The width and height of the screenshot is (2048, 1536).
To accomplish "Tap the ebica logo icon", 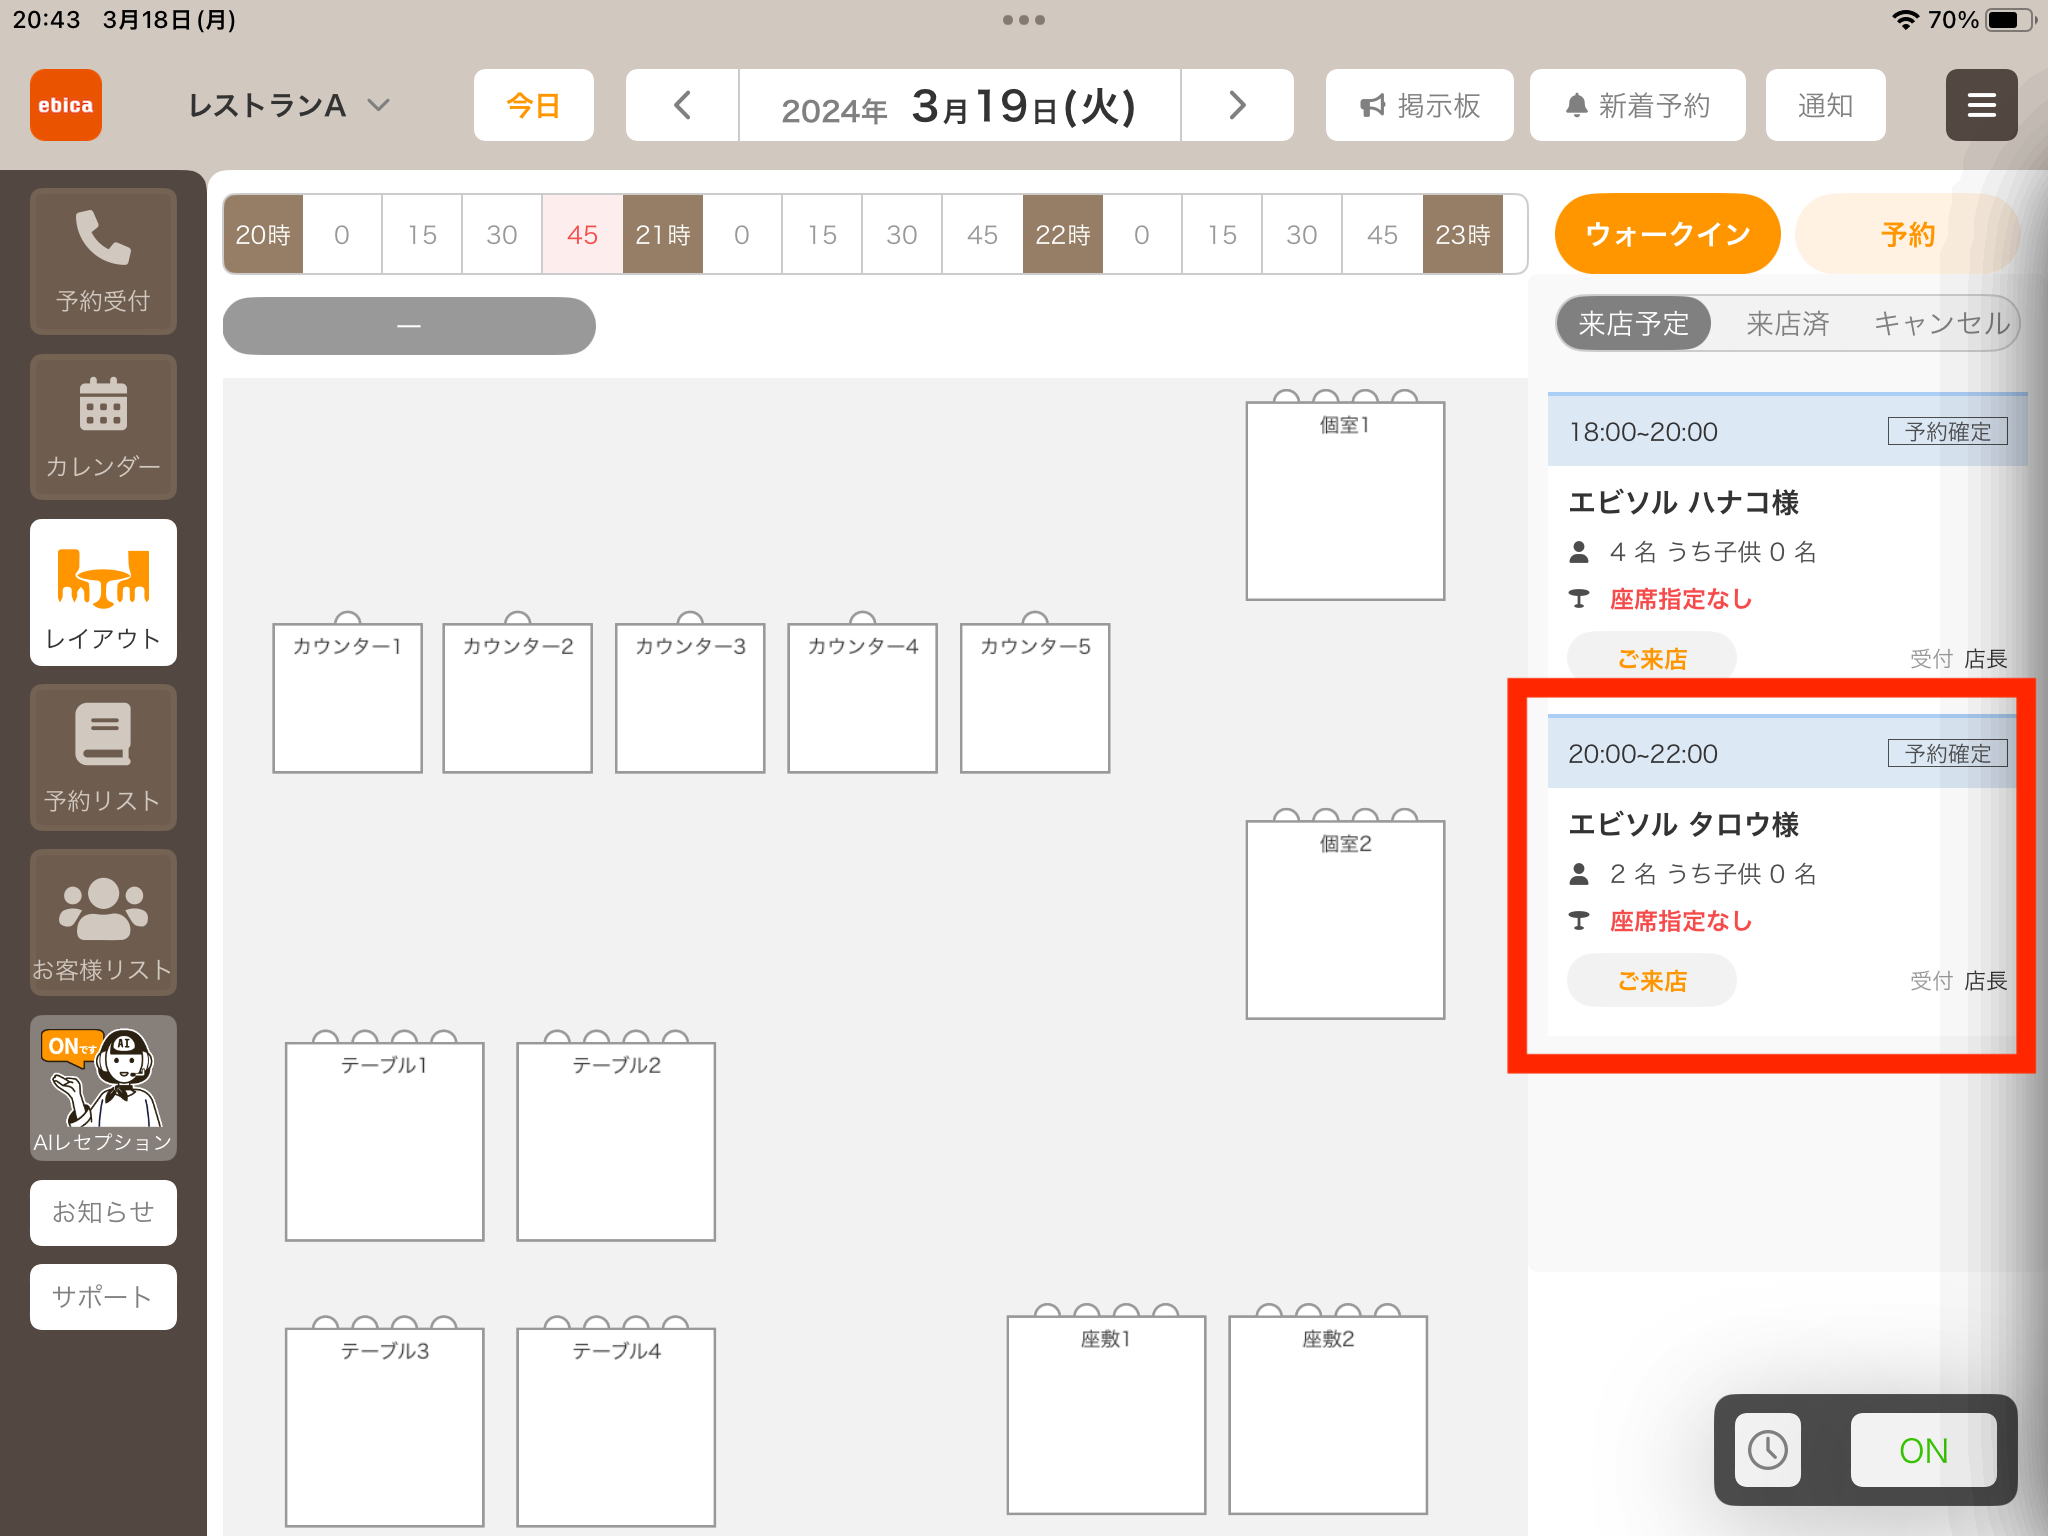I will [x=66, y=105].
